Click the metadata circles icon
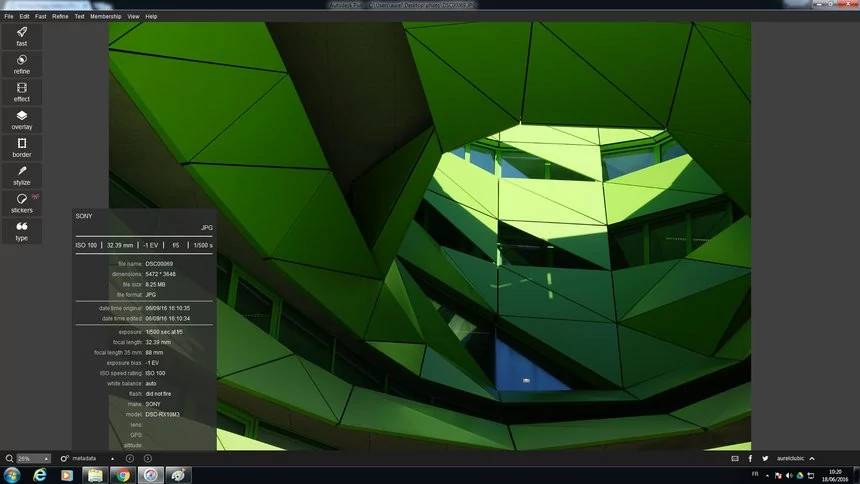 [64, 458]
